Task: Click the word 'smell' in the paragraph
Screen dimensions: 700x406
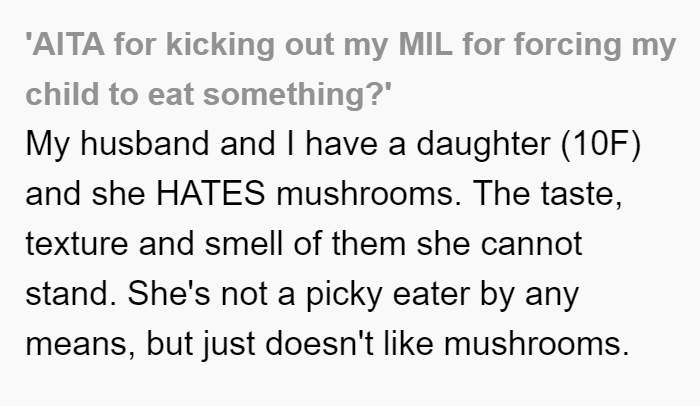Action: click(x=244, y=244)
